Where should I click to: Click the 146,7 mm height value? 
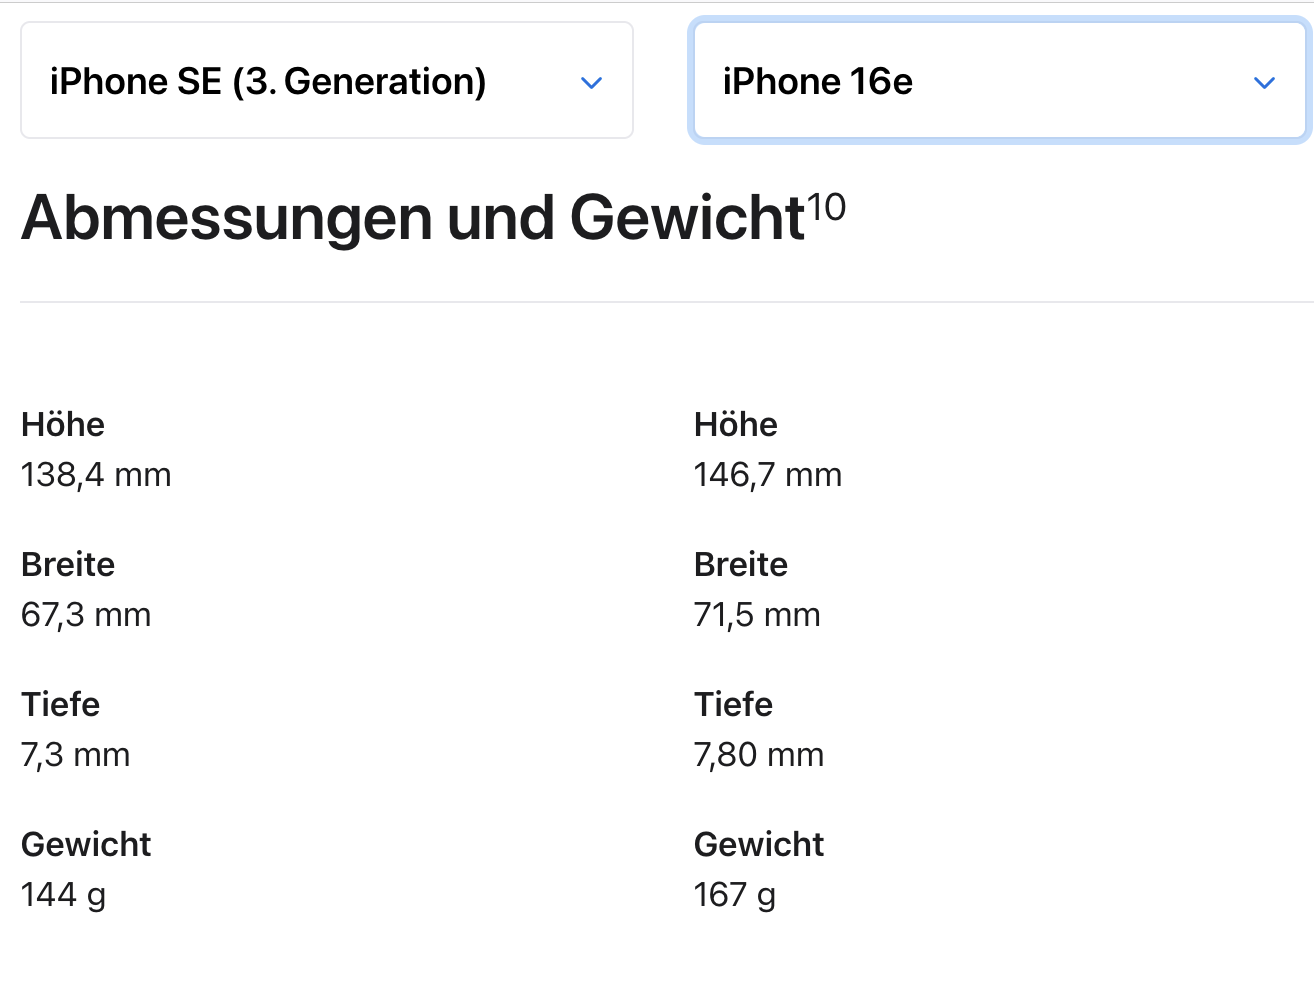point(767,474)
